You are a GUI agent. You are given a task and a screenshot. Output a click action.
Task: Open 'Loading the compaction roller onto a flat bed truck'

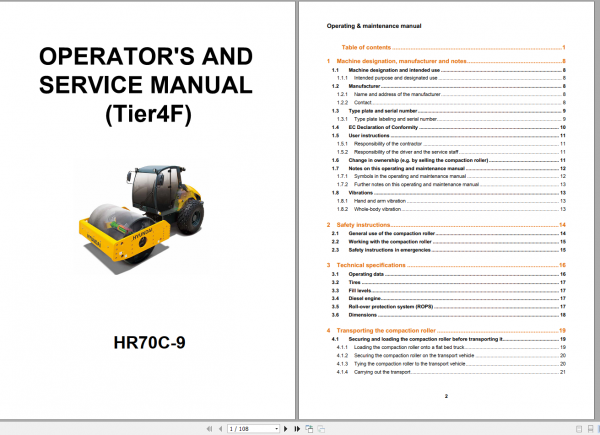tap(451, 347)
